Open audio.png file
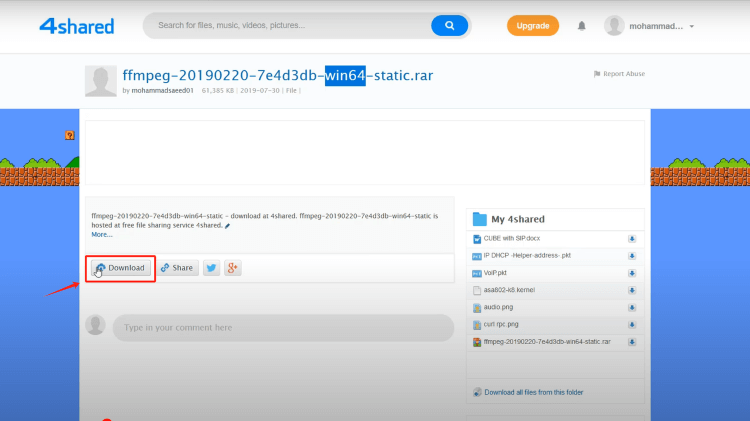The image size is (750, 421). (x=498, y=307)
